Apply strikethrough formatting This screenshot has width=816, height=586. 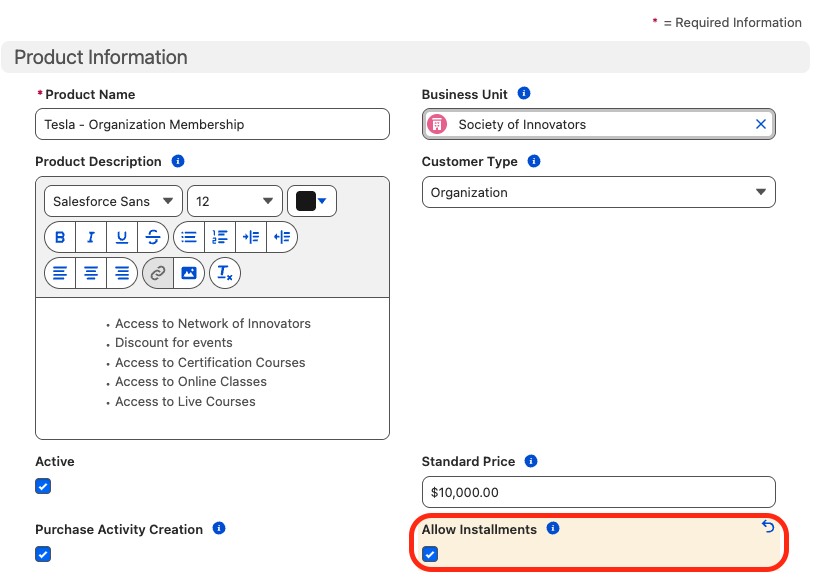[x=153, y=237]
